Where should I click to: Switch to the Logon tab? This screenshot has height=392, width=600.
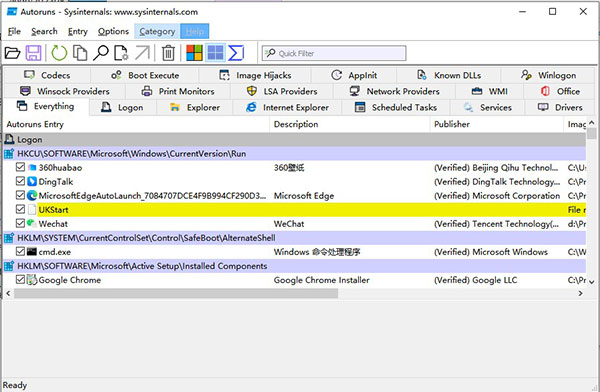[x=122, y=108]
